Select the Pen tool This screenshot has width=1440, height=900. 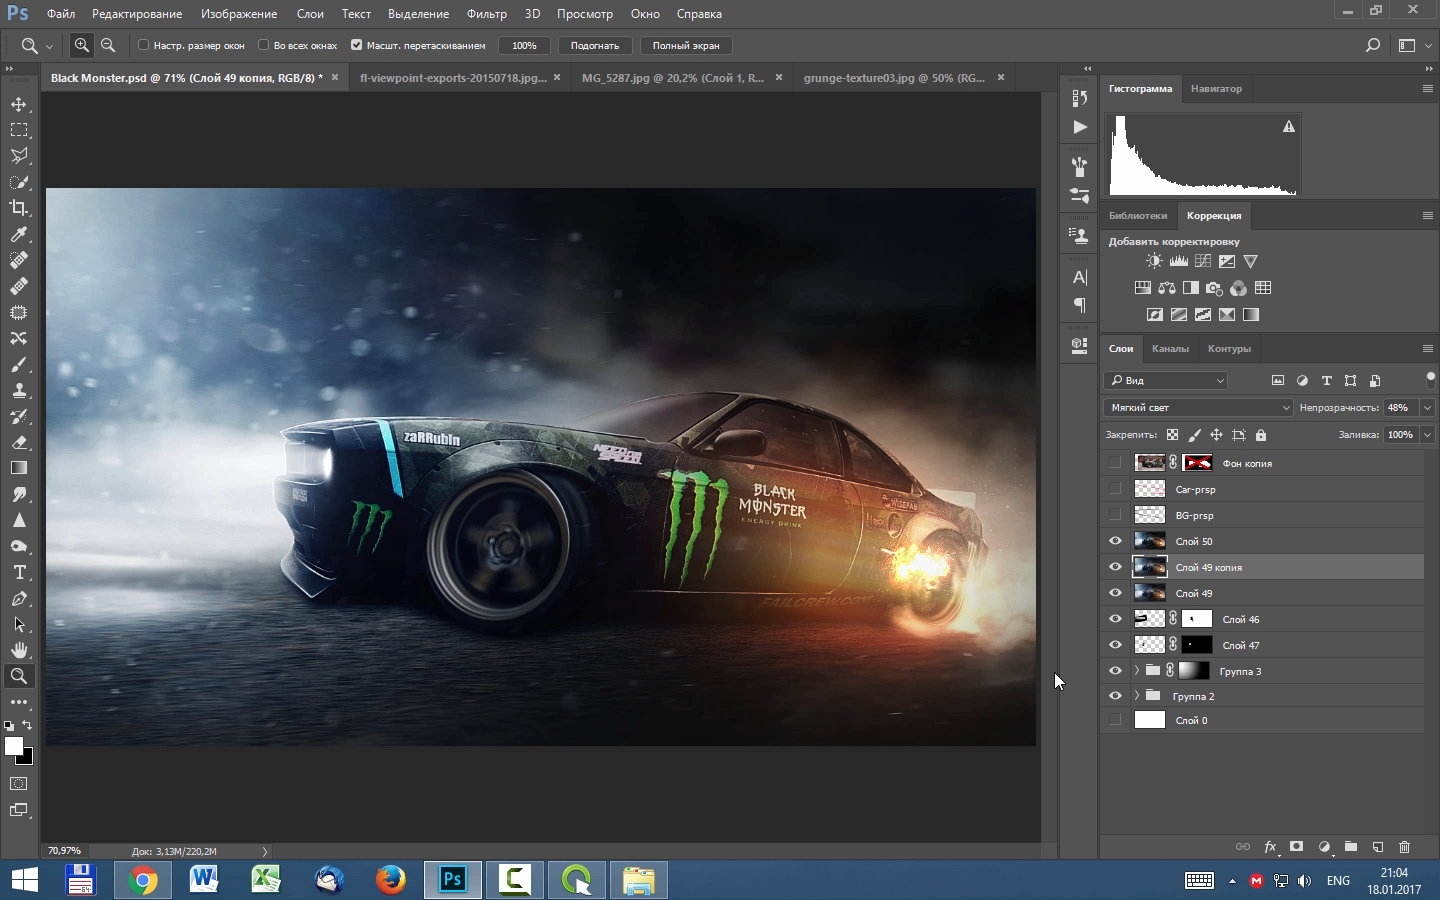[x=19, y=598]
